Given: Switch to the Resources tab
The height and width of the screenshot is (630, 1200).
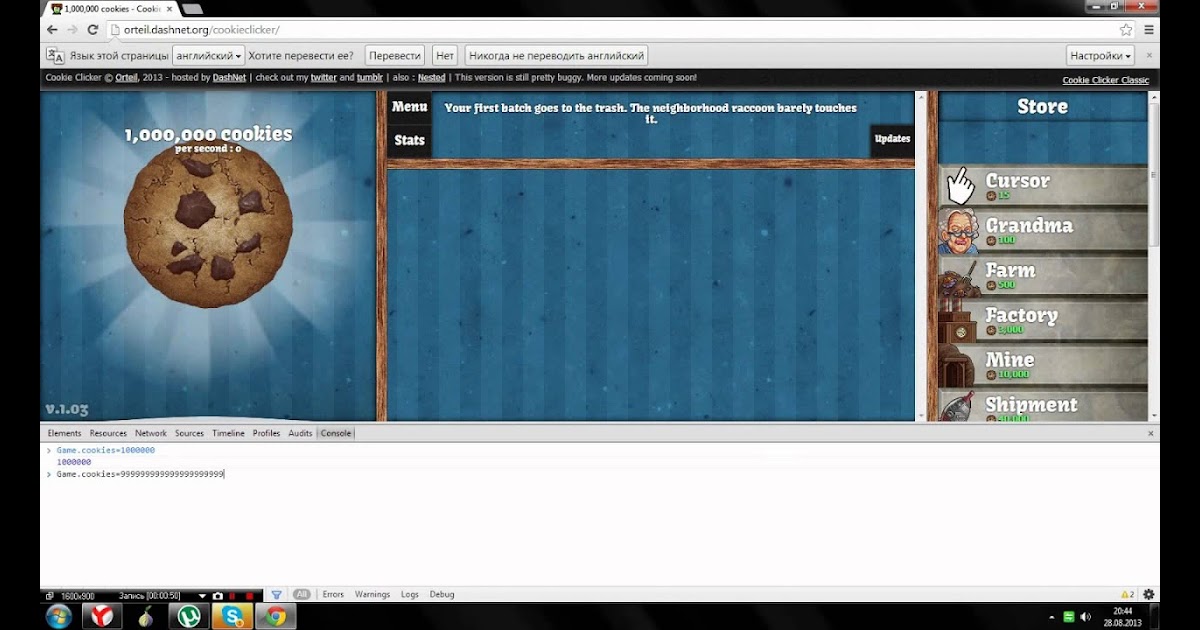Looking at the screenshot, I should tap(108, 433).
